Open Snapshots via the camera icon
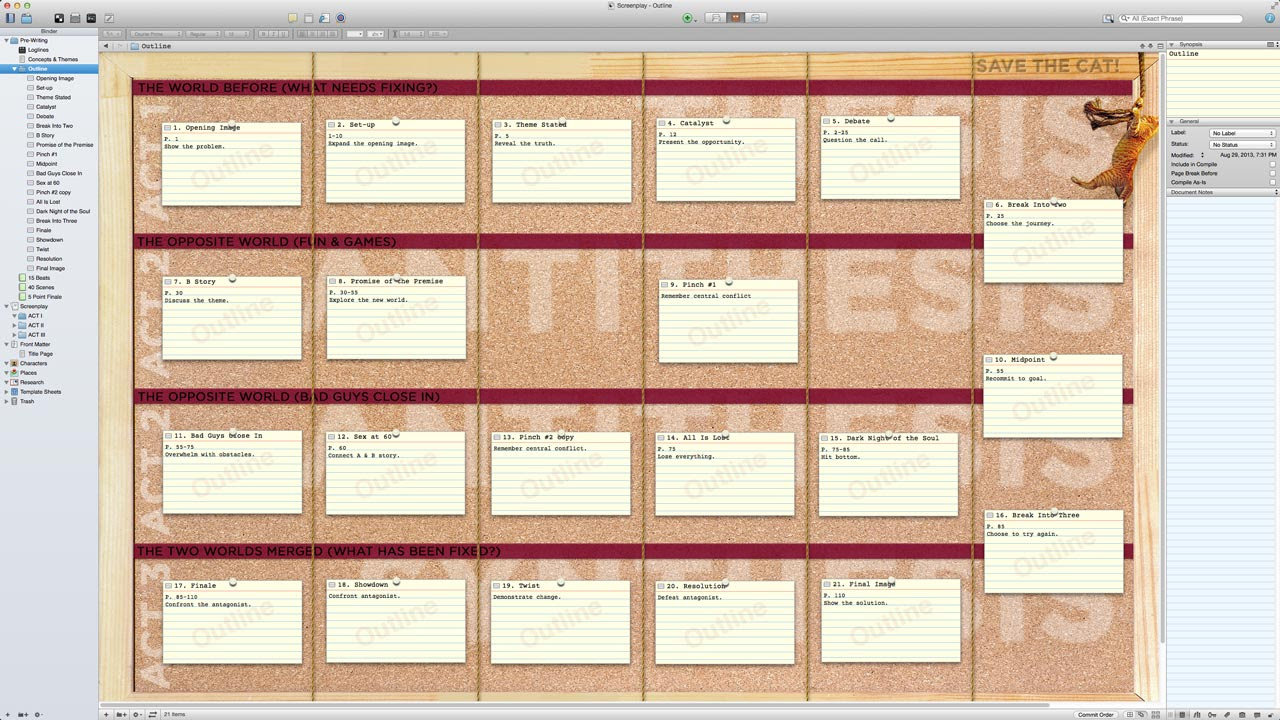The width and height of the screenshot is (1280, 720). tap(1241, 715)
